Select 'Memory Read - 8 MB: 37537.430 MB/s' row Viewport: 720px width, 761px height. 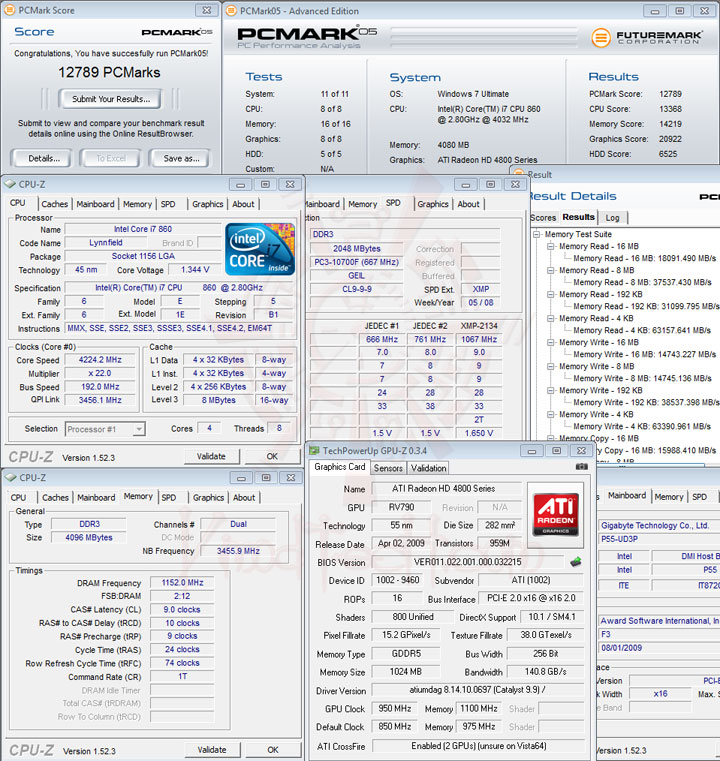click(642, 282)
